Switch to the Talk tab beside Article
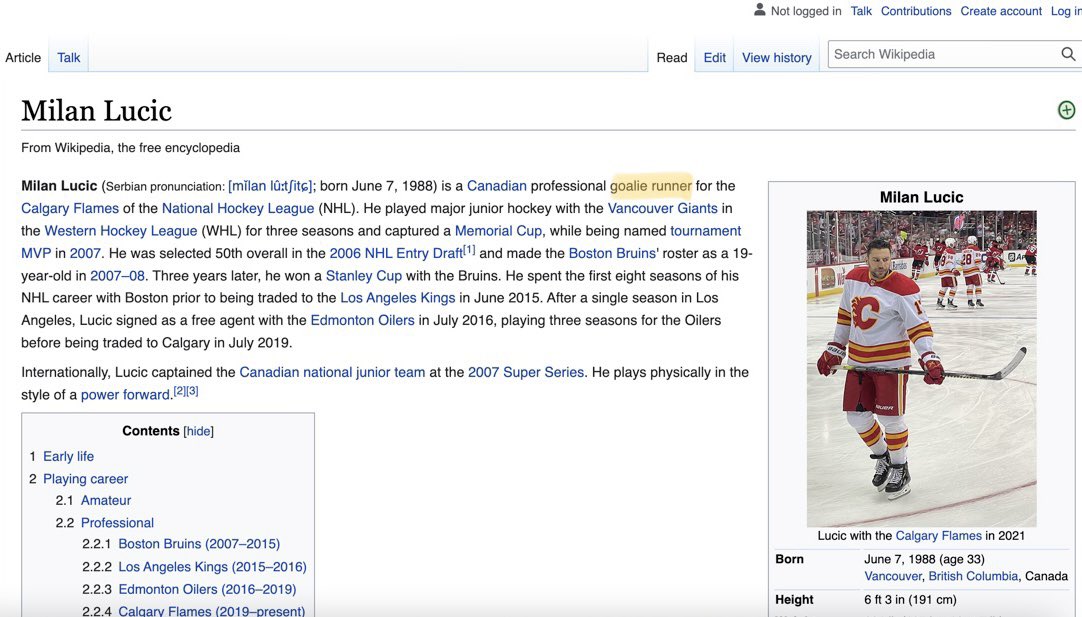The width and height of the screenshot is (1082, 617). tap(68, 57)
